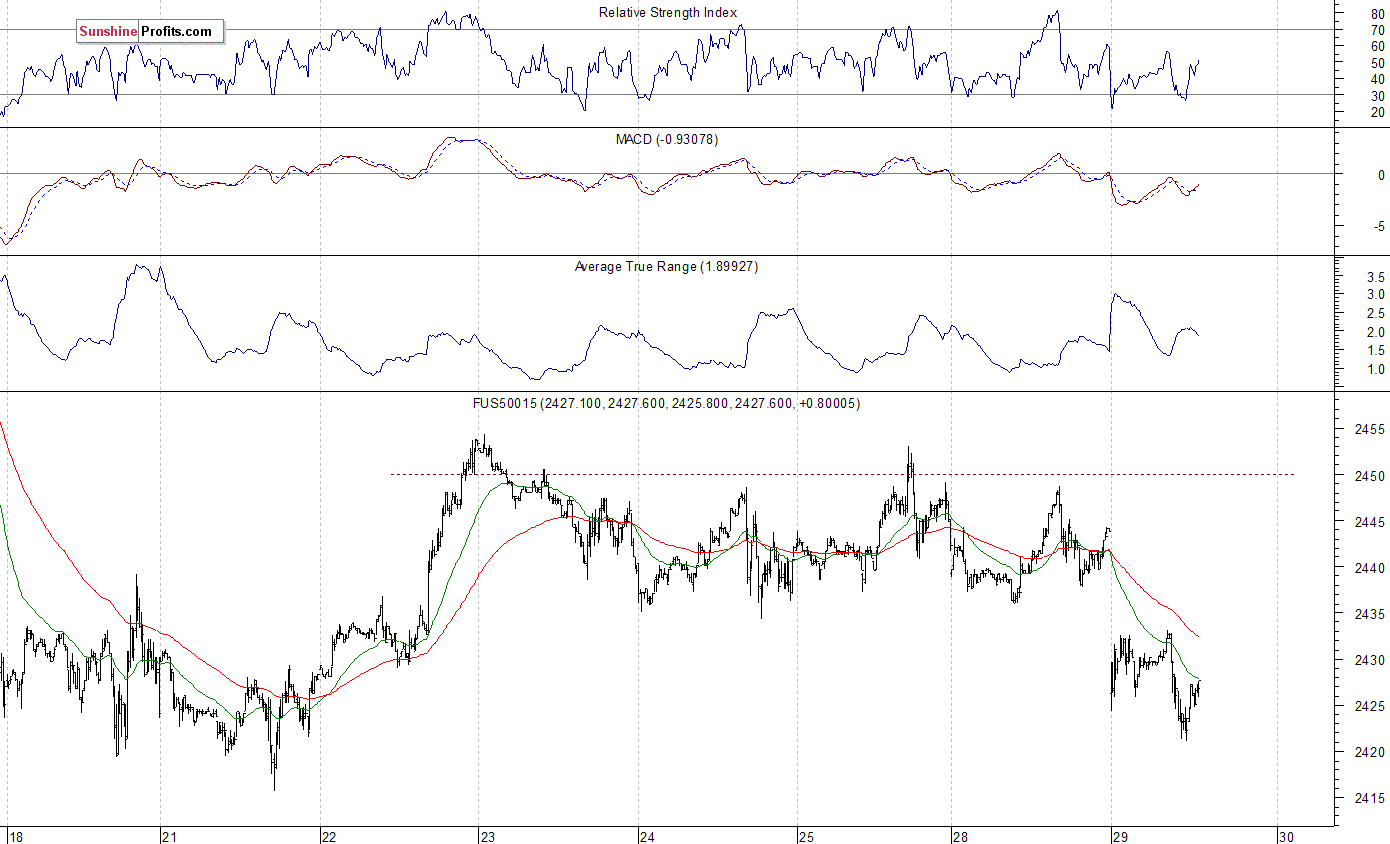
Task: Click date label 21 on time axis
Action: click(170, 836)
